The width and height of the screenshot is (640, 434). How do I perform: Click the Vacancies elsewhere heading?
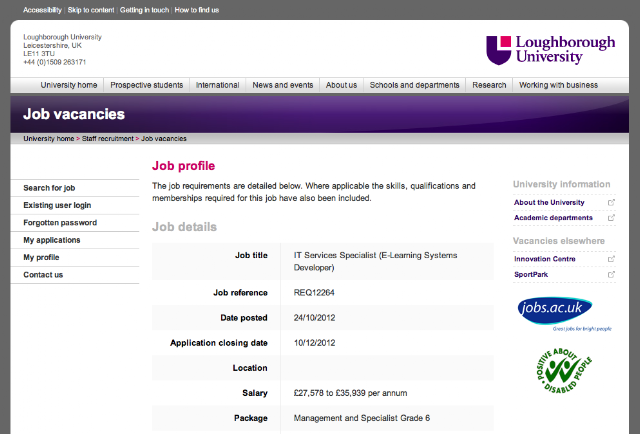point(559,241)
